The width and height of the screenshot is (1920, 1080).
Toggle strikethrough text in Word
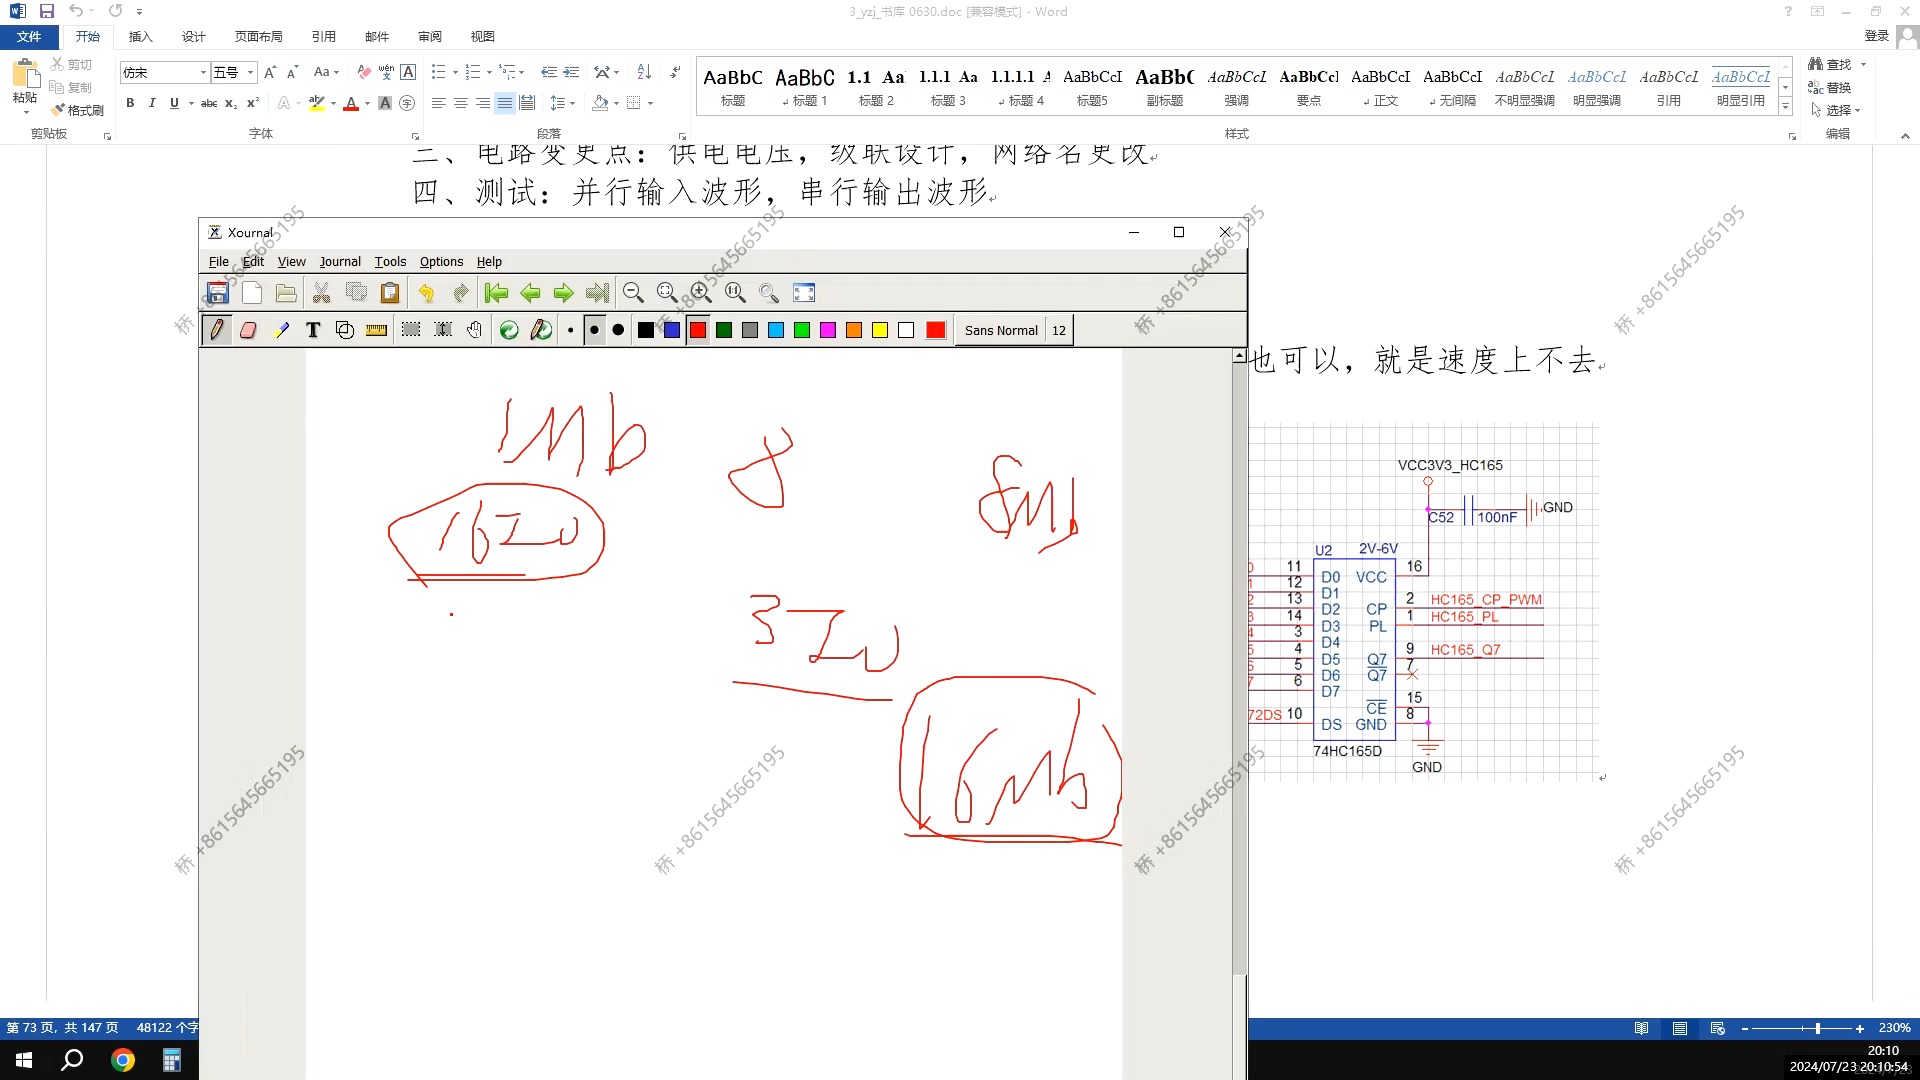pos(209,103)
